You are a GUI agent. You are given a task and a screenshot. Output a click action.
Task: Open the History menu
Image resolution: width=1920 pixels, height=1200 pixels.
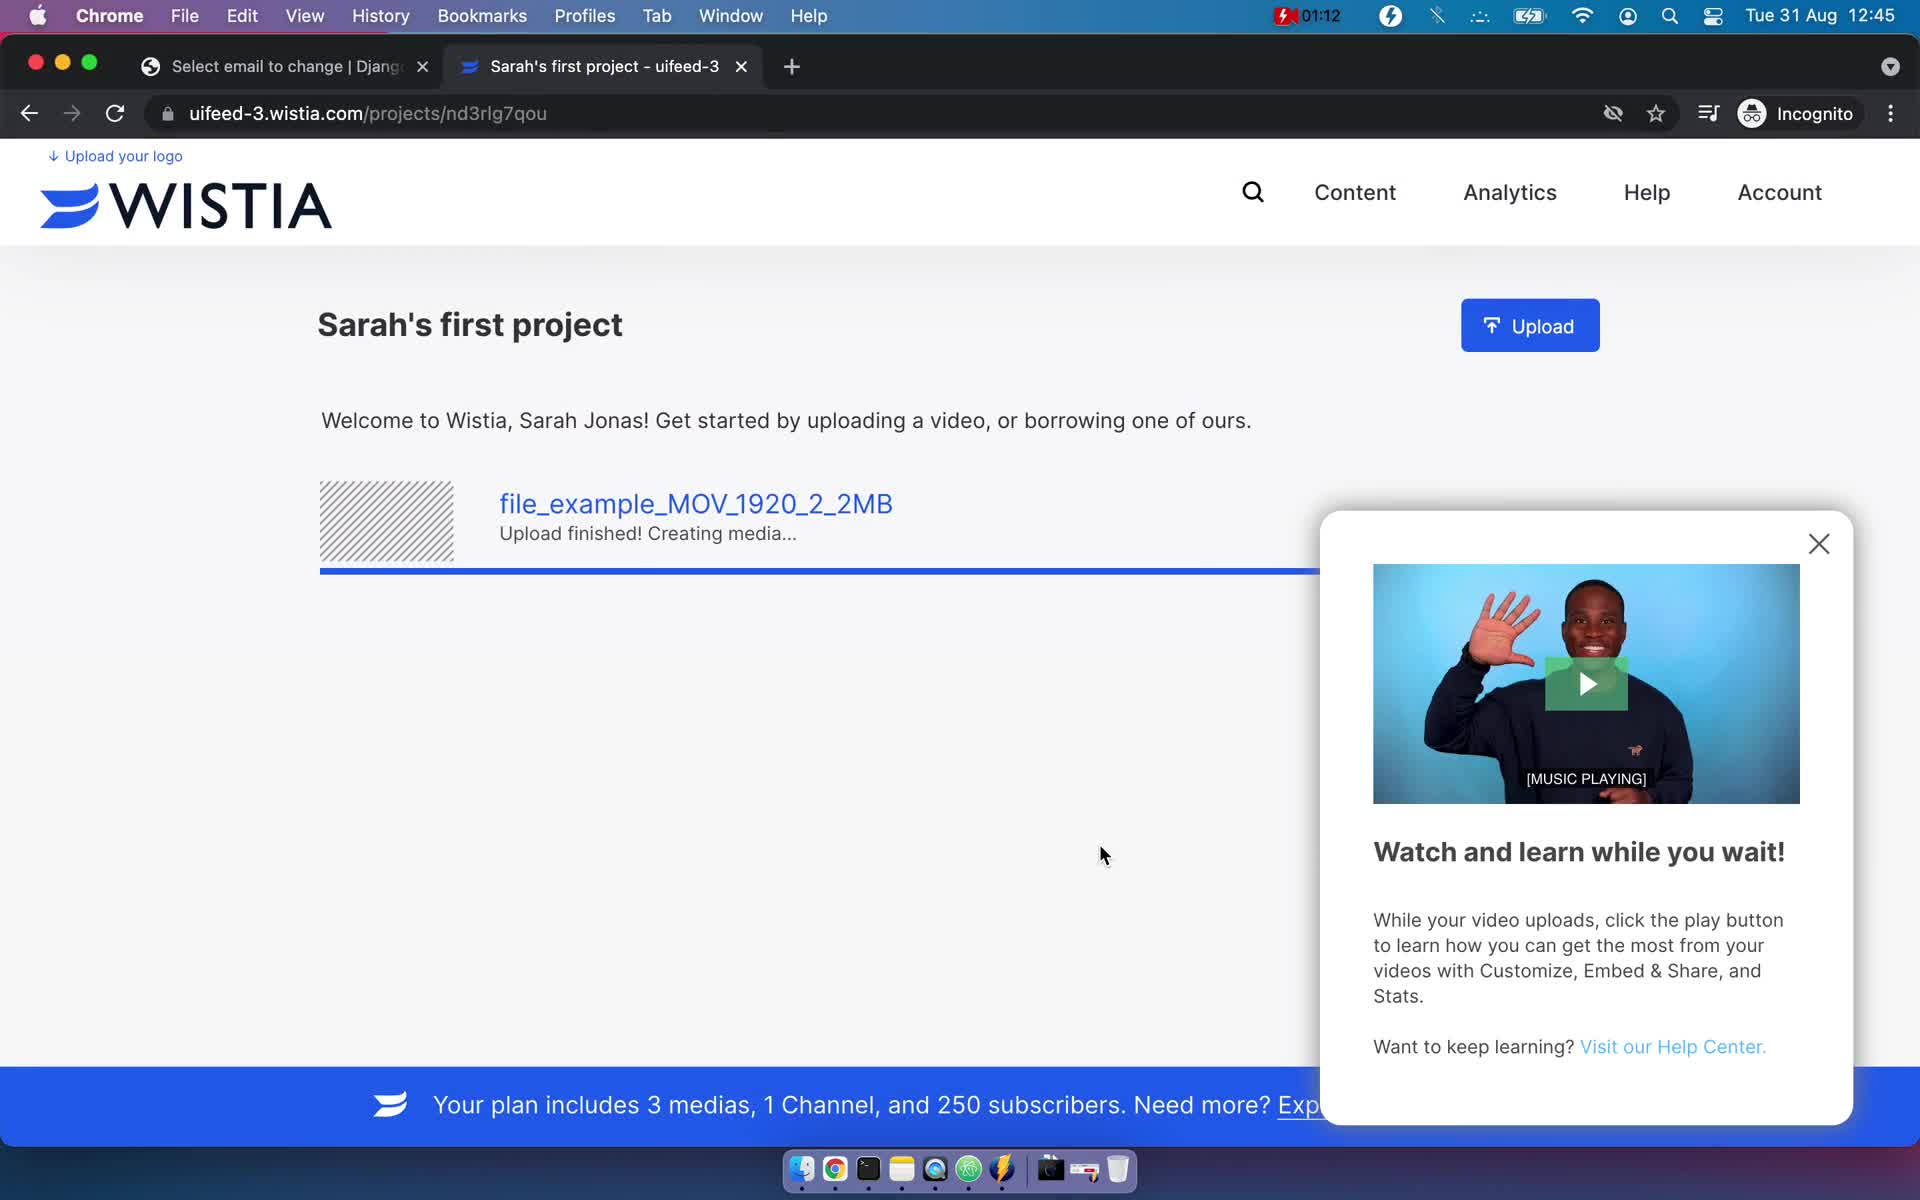coord(380,15)
